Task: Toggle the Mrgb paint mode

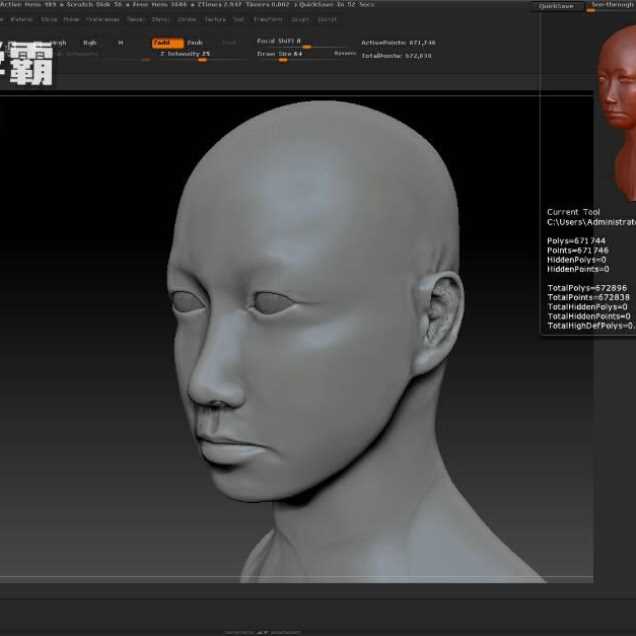Action: (x=59, y=43)
